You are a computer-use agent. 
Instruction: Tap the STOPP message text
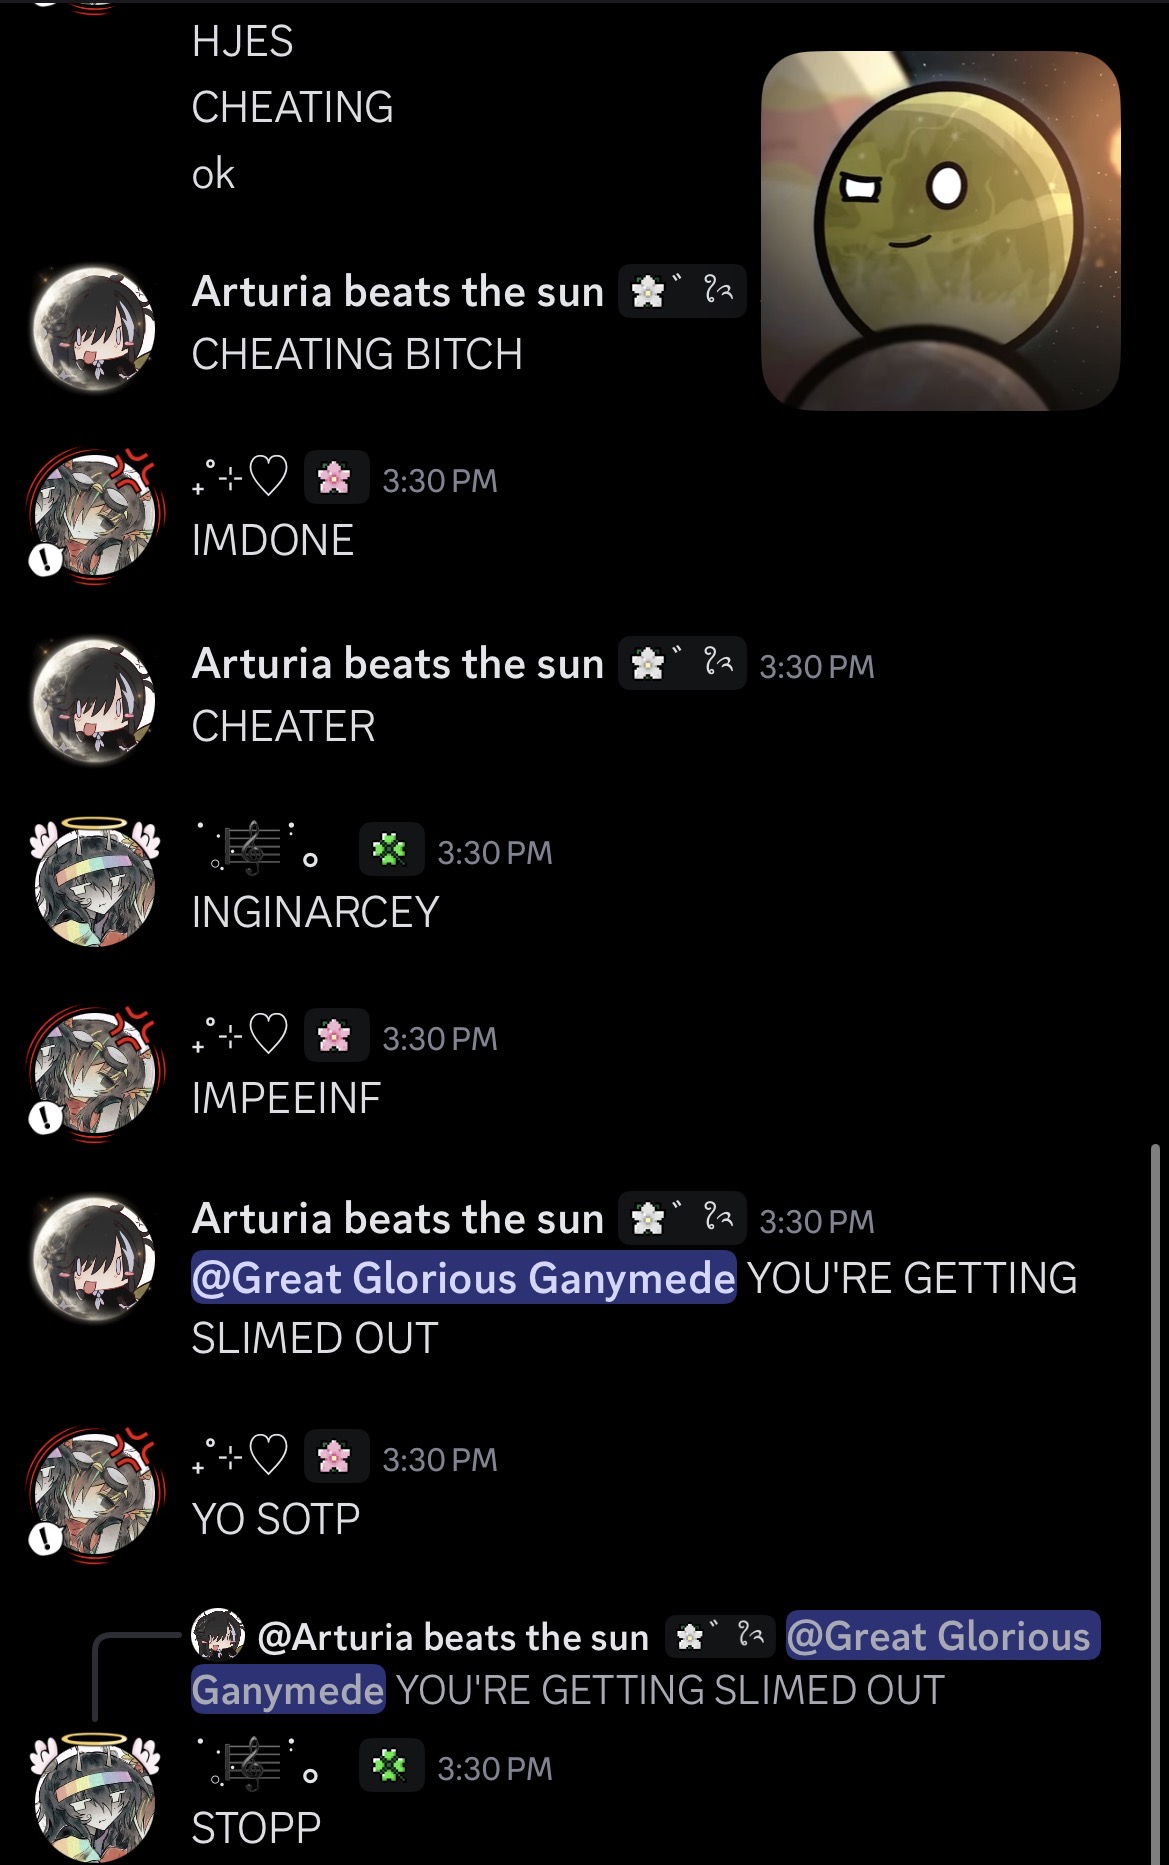coord(256,1827)
